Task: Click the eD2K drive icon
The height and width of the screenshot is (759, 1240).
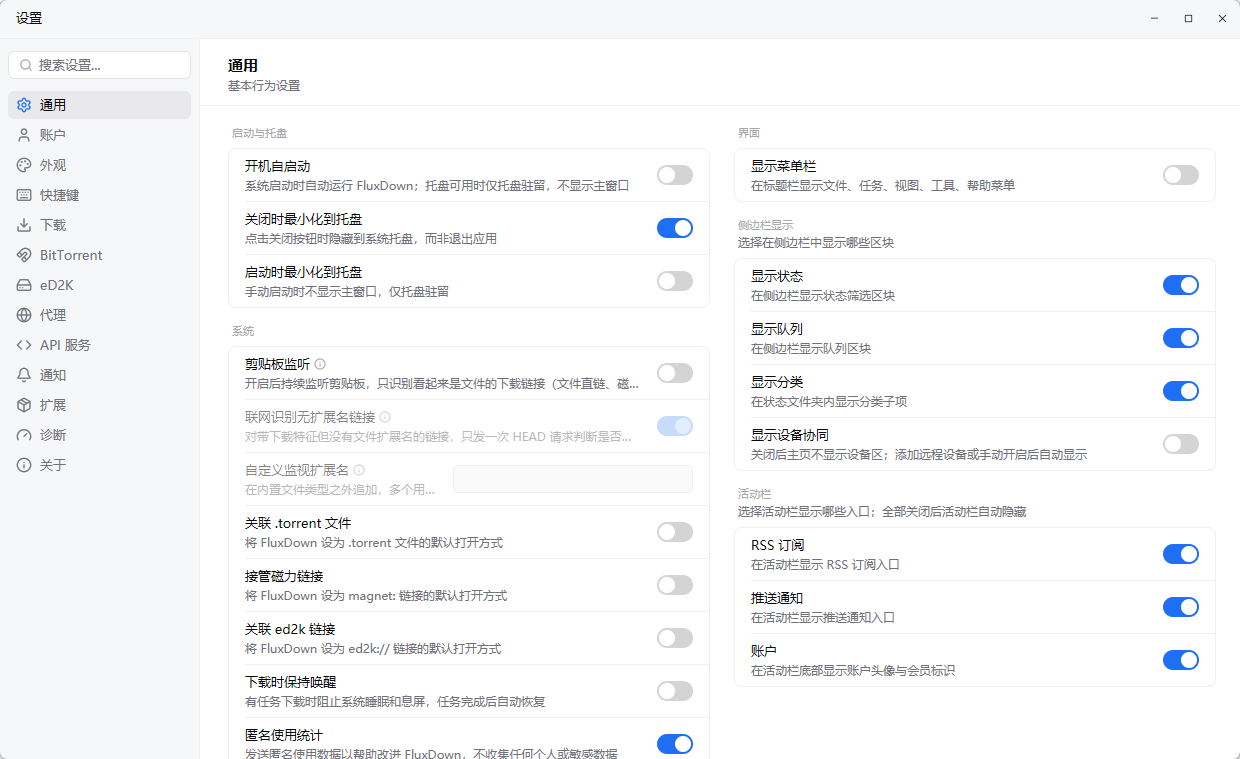Action: point(24,285)
